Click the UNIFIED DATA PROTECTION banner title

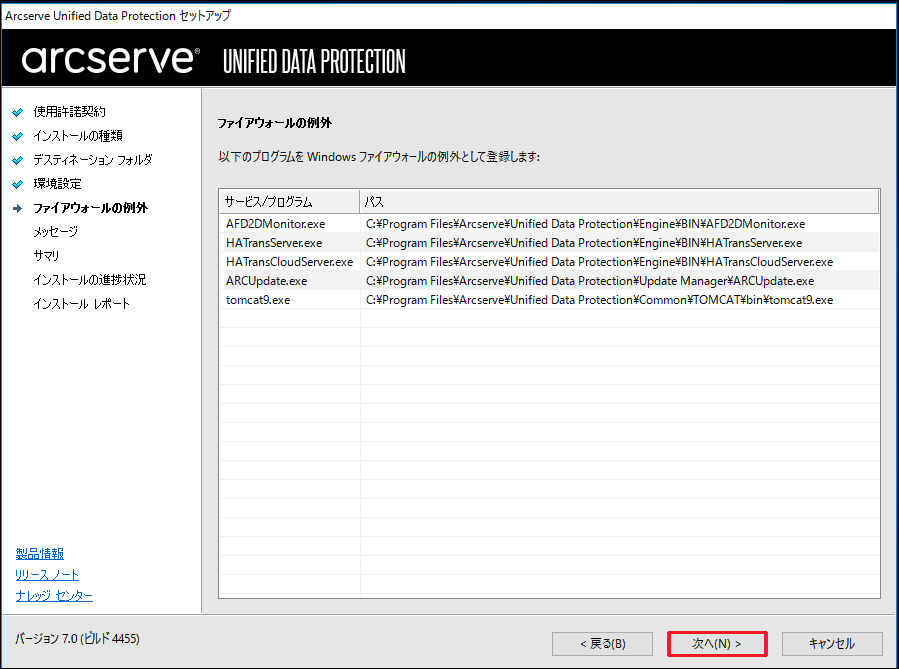pos(314,61)
